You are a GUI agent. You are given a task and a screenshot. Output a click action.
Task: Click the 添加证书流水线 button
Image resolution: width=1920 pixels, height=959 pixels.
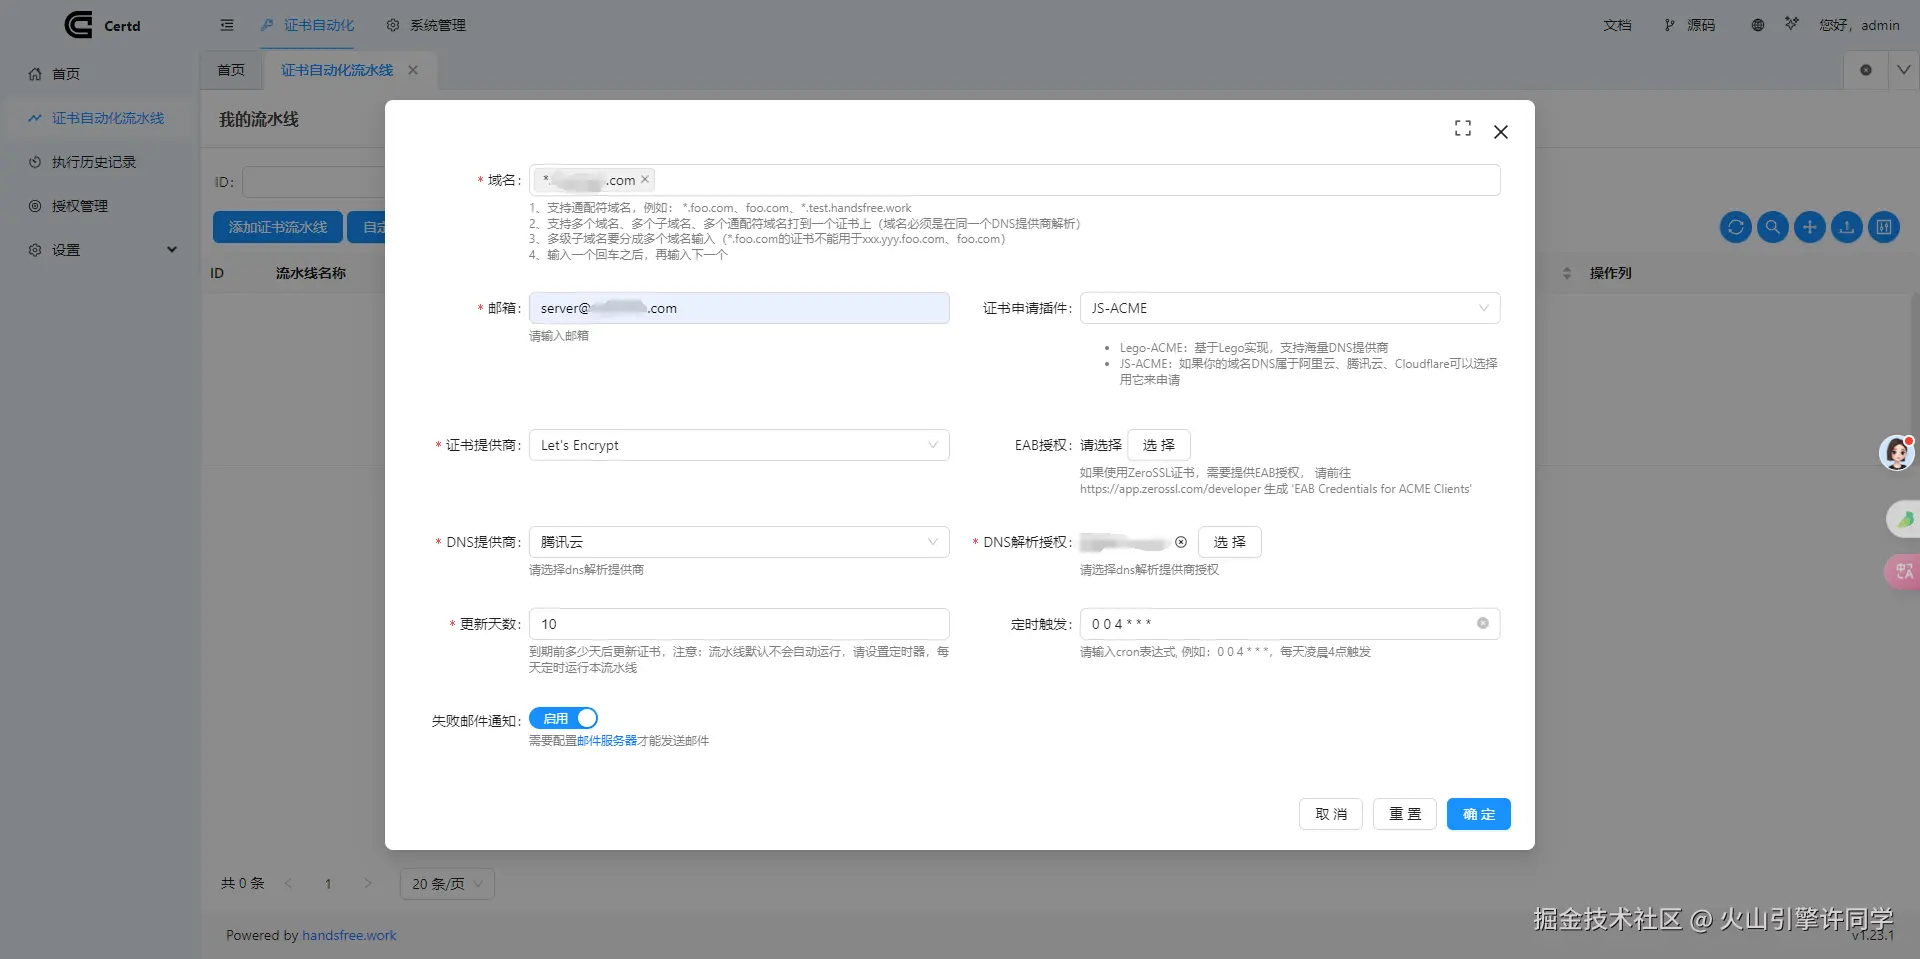click(278, 227)
